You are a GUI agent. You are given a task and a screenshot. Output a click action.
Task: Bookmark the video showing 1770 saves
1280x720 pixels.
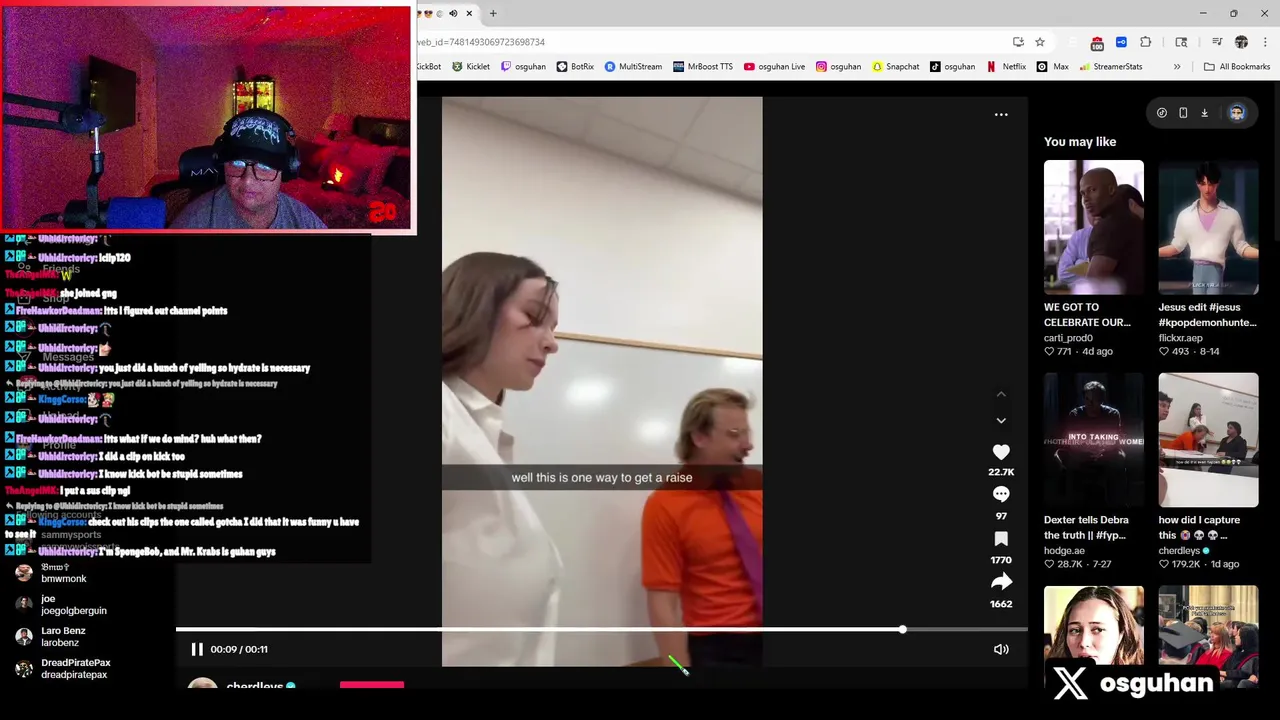coord(1001,538)
